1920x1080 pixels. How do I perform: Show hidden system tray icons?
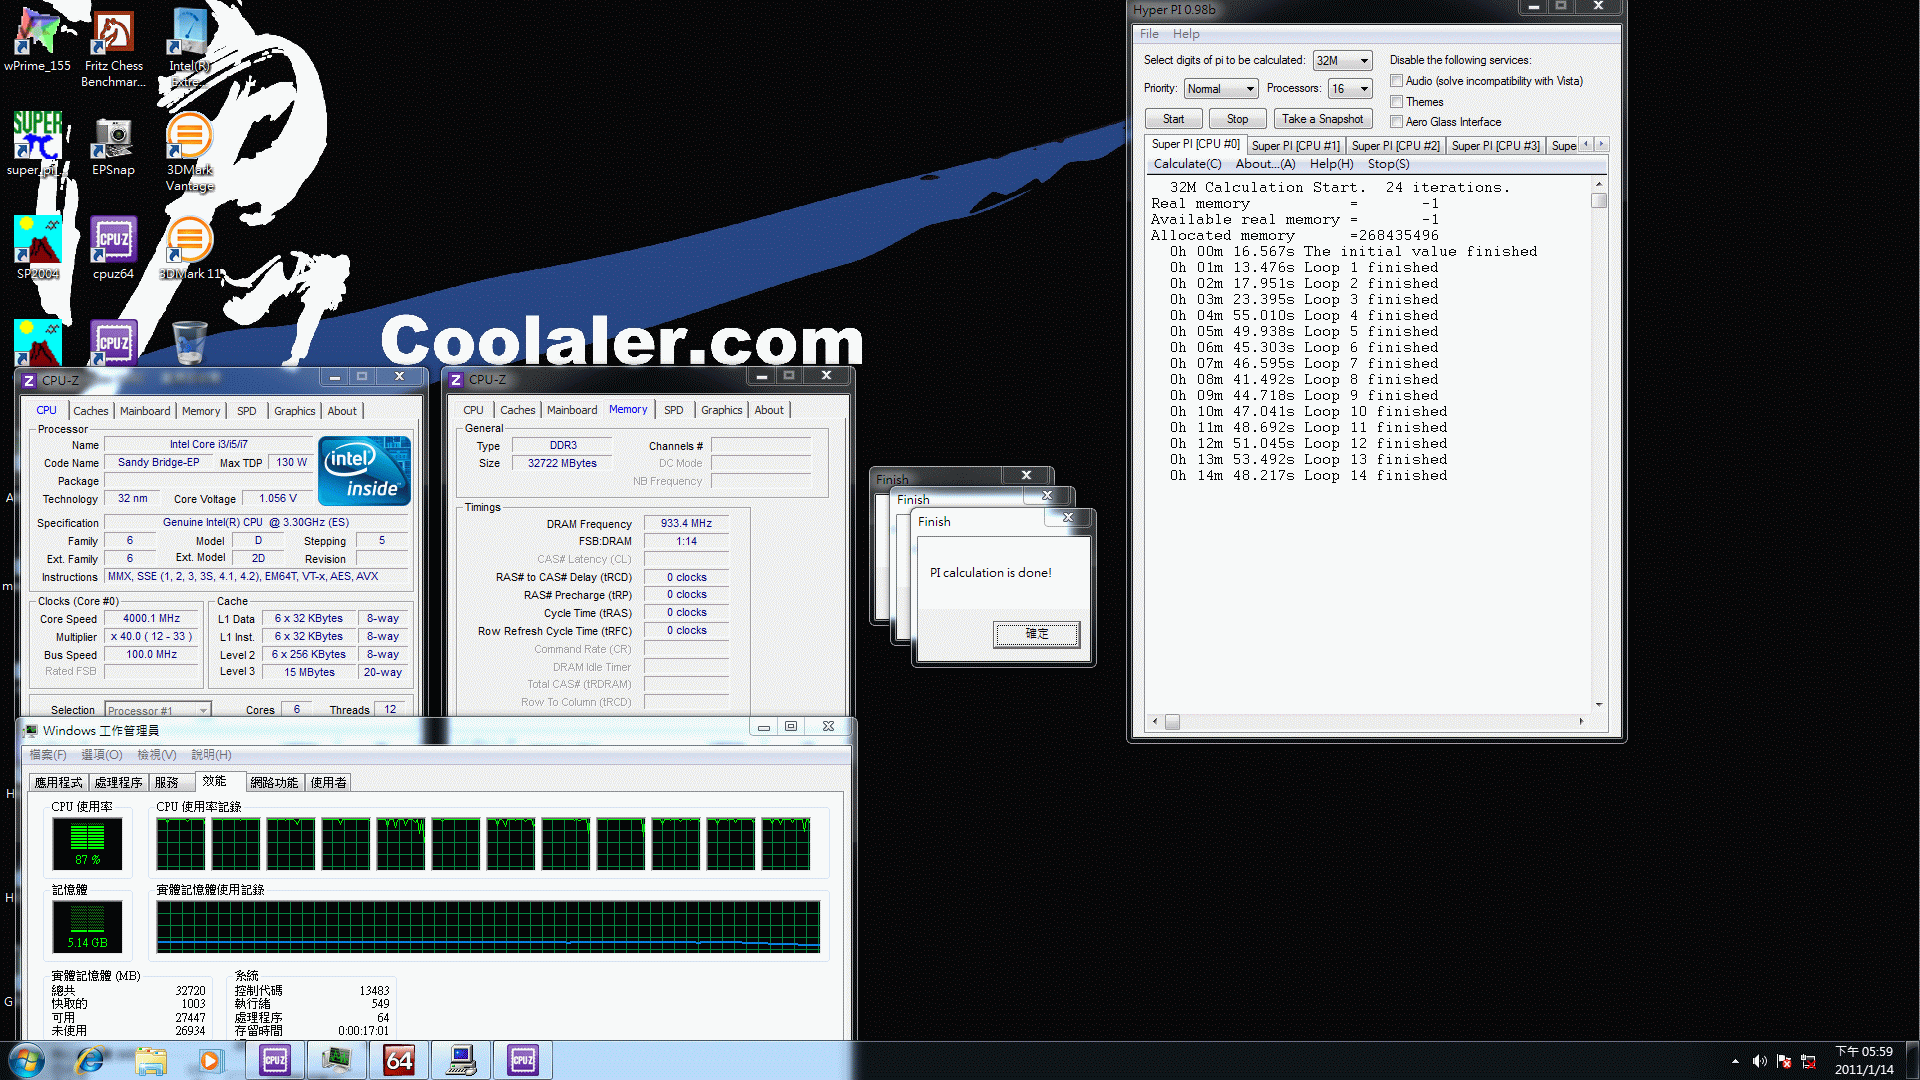click(1735, 1061)
